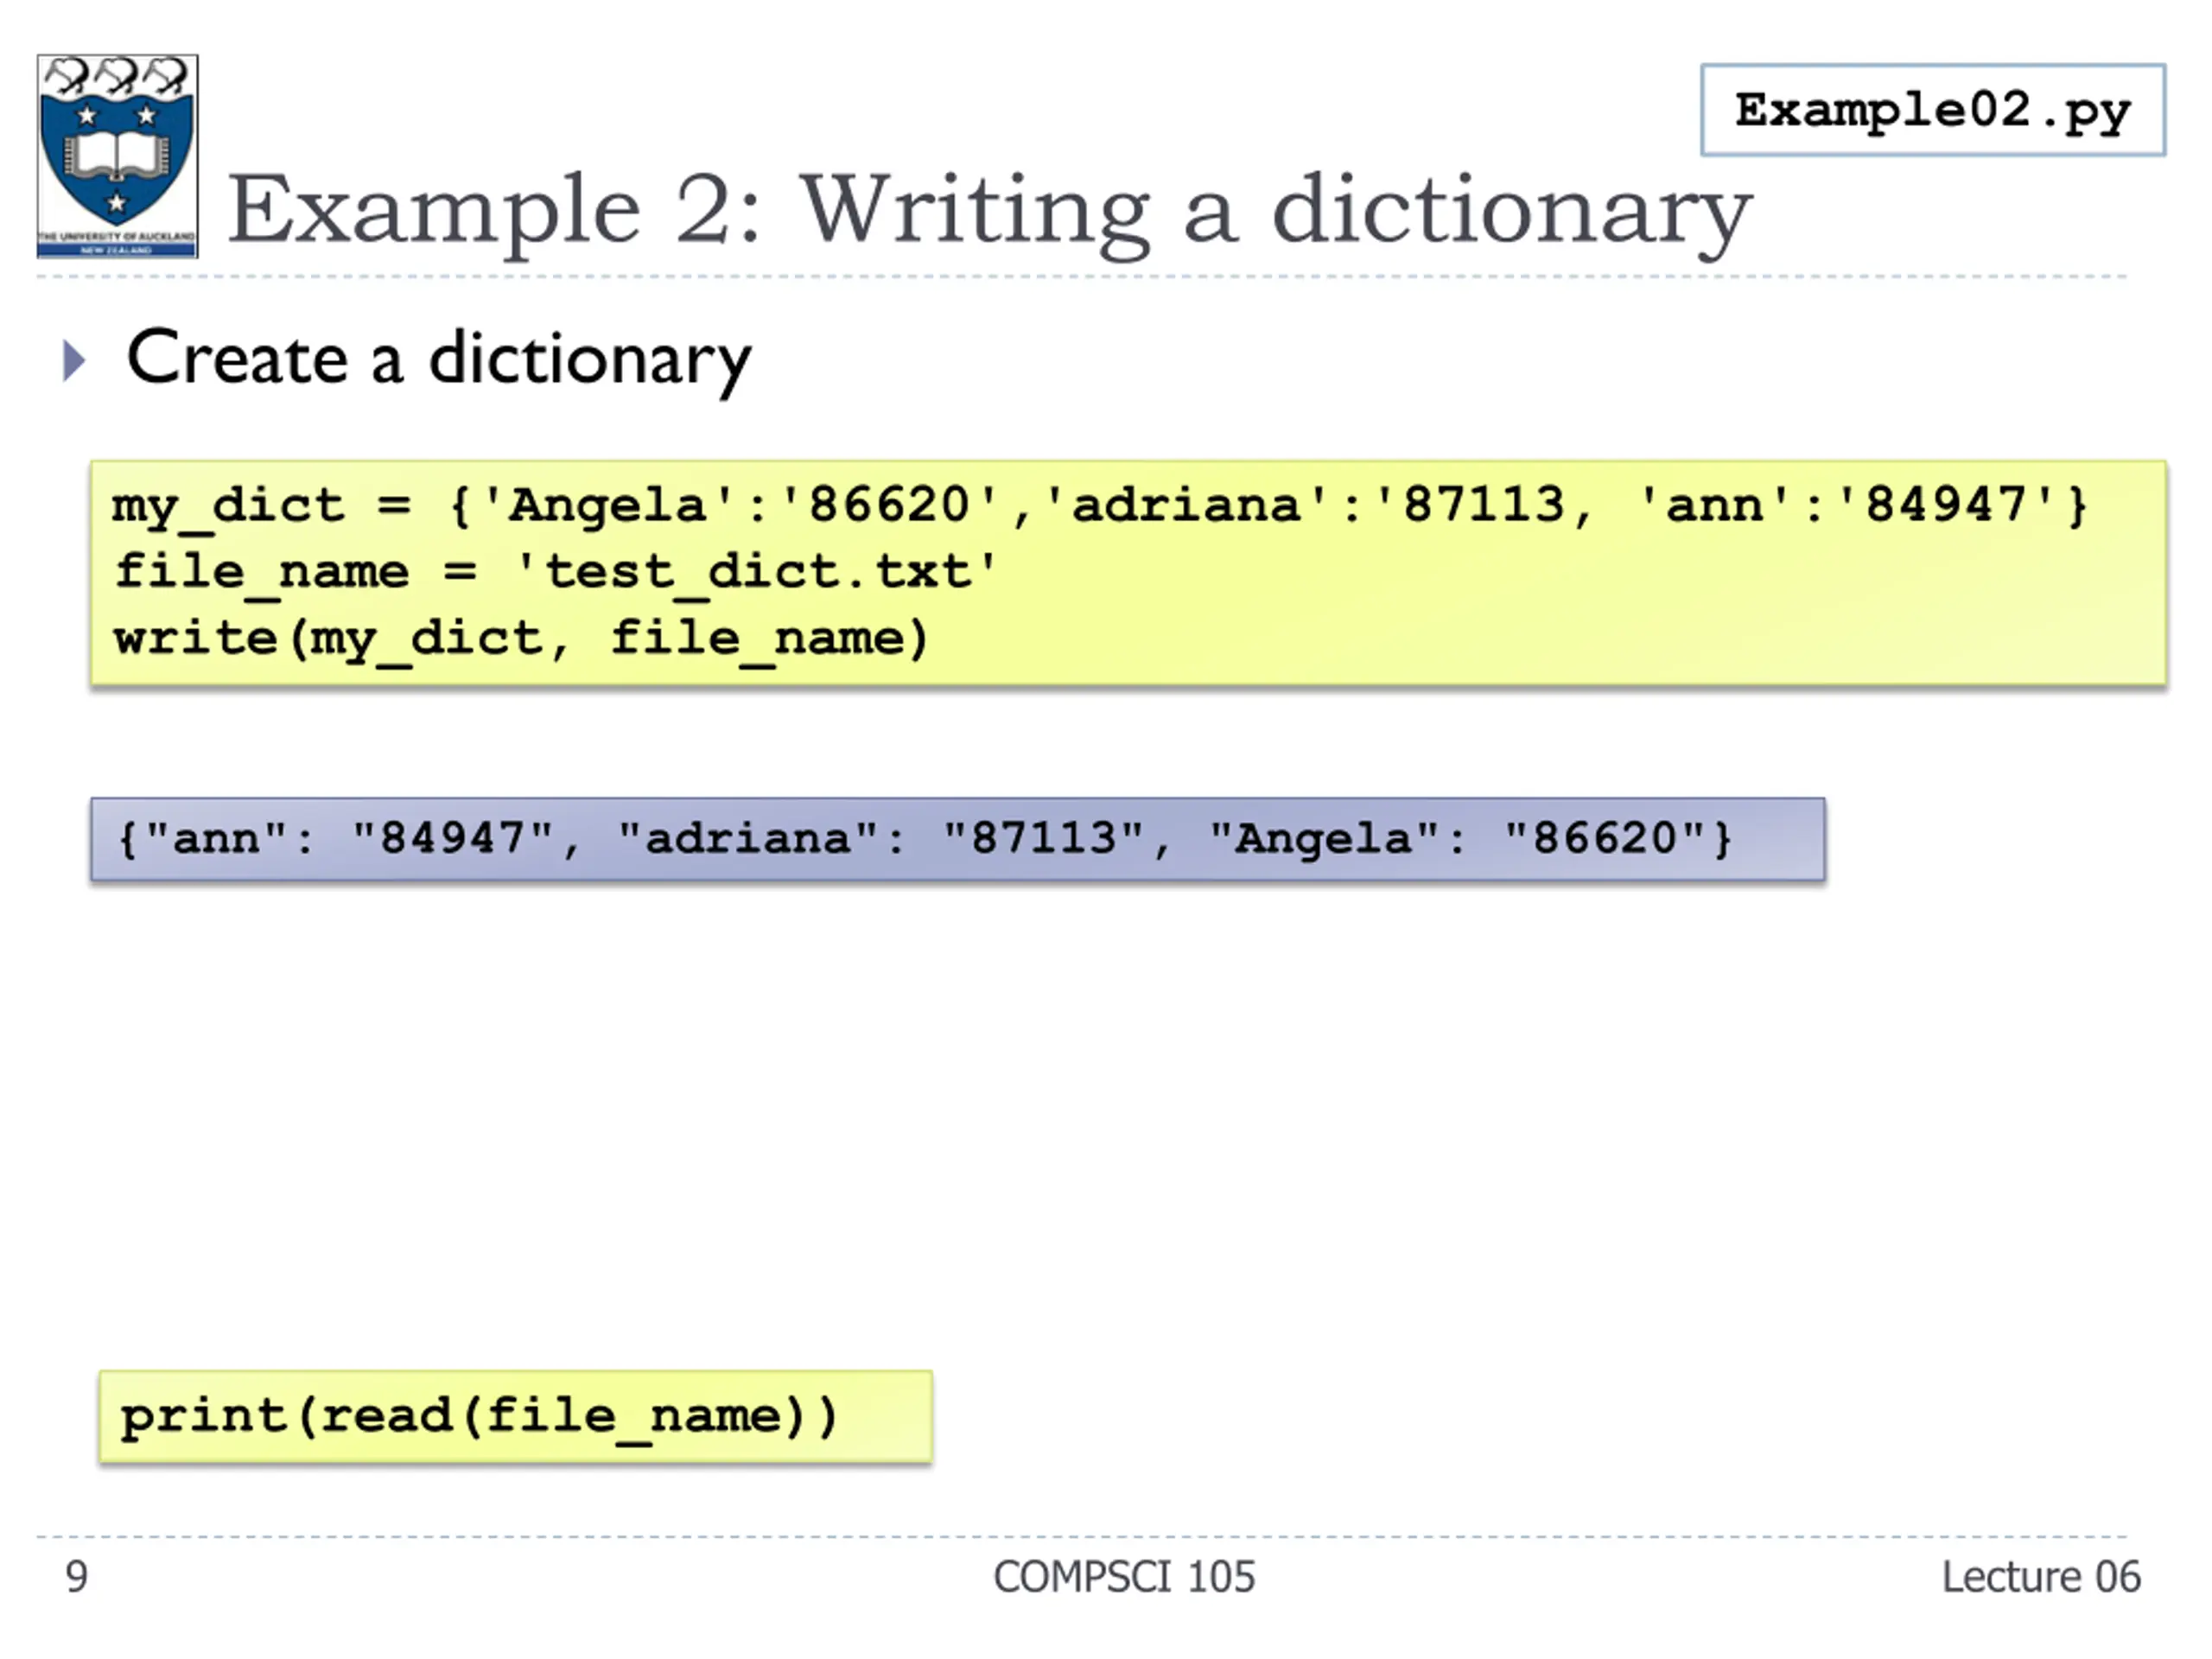This screenshot has width=2212, height=1659.
Task: Click the blue output box with the "ann": "84947" dictionary
Action: click(957, 839)
